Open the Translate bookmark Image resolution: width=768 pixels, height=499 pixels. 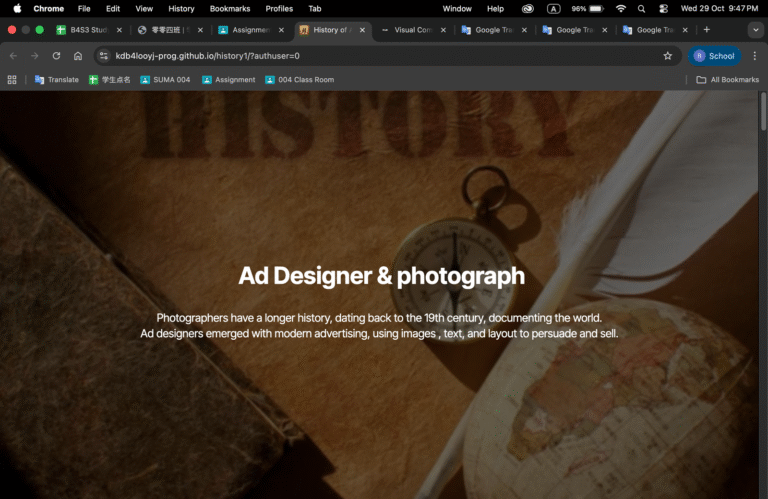[57, 79]
